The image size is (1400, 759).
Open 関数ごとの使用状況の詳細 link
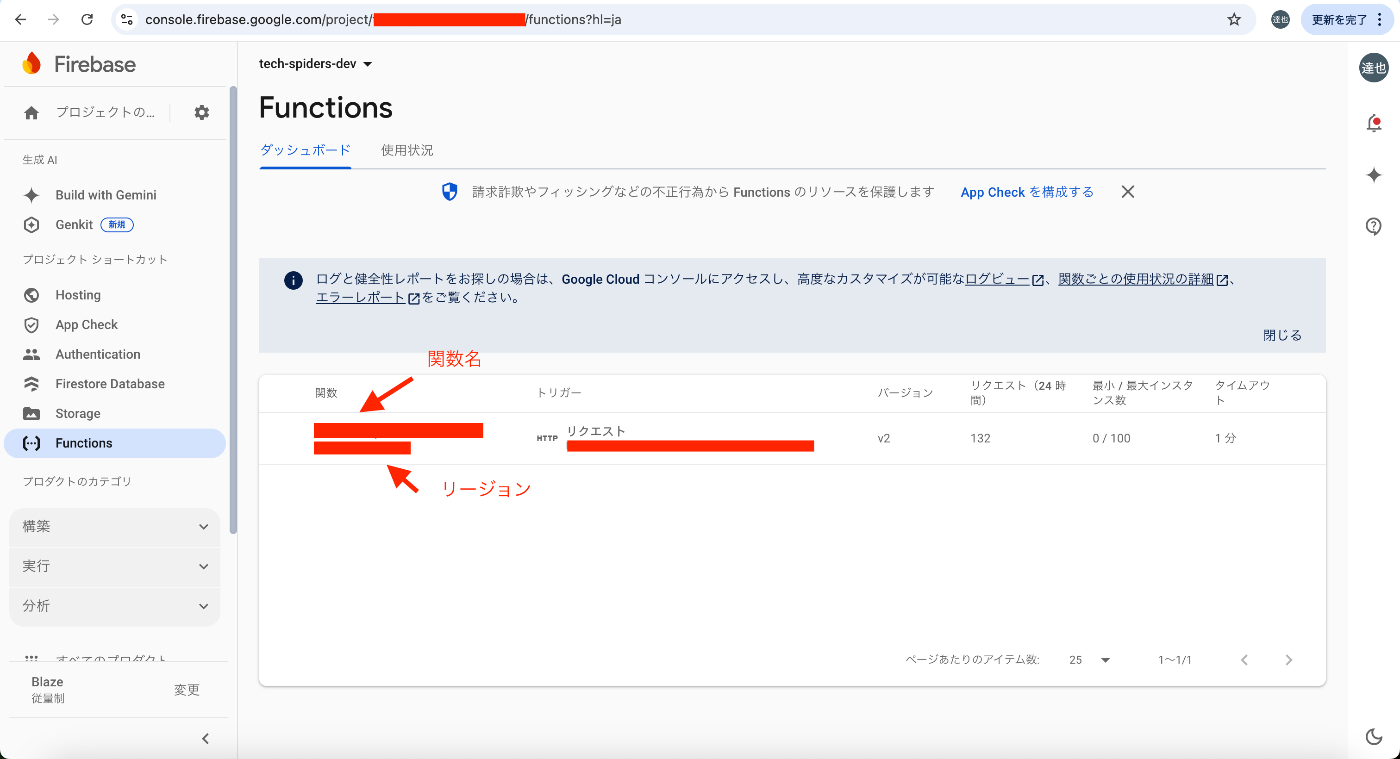coord(1143,280)
